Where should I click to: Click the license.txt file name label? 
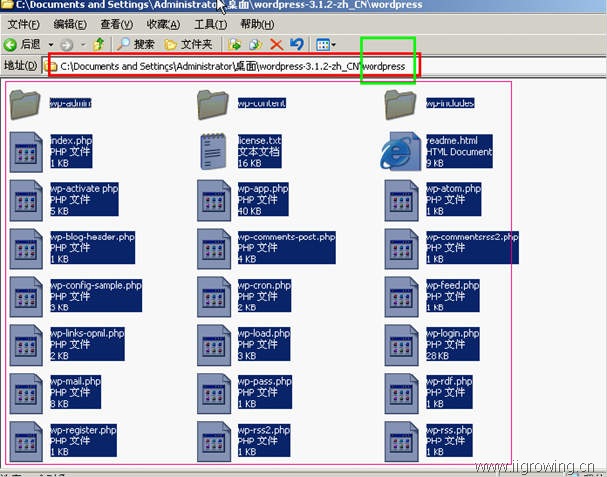[259, 140]
